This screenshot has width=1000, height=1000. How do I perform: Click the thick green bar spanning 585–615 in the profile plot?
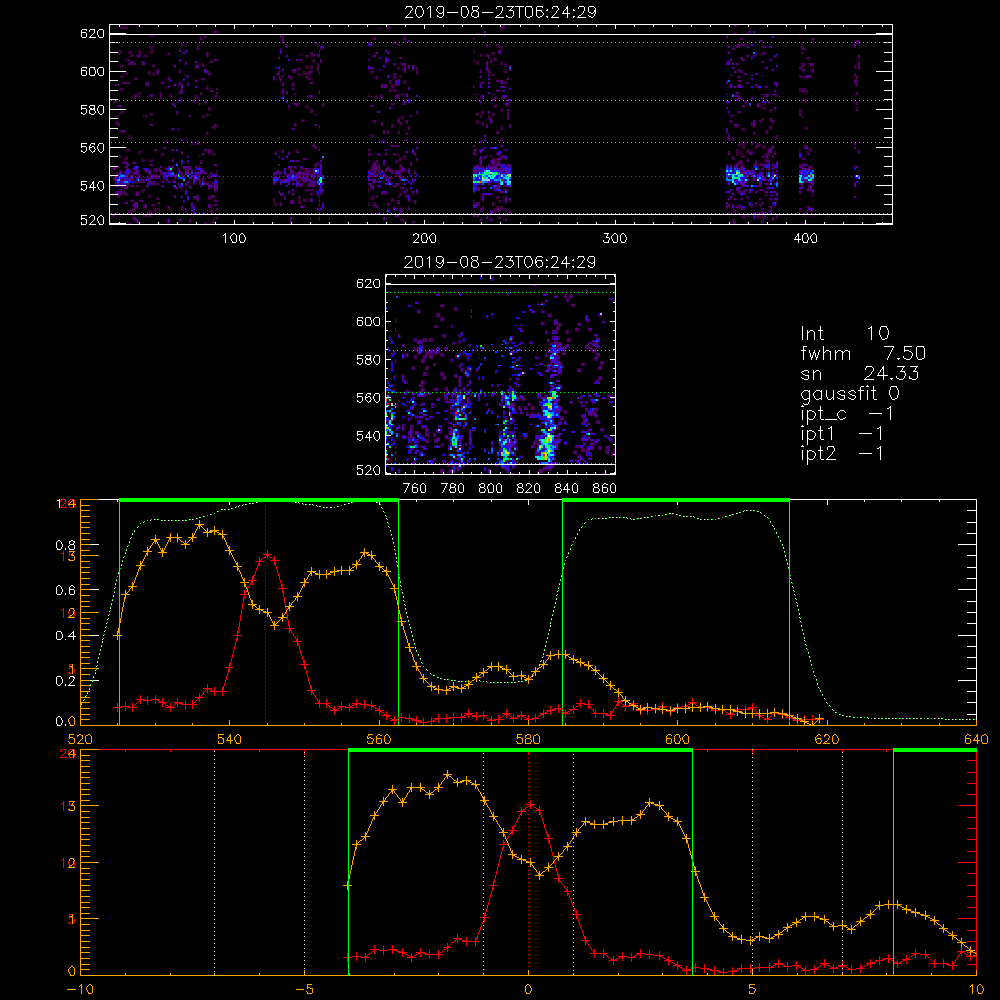point(676,501)
